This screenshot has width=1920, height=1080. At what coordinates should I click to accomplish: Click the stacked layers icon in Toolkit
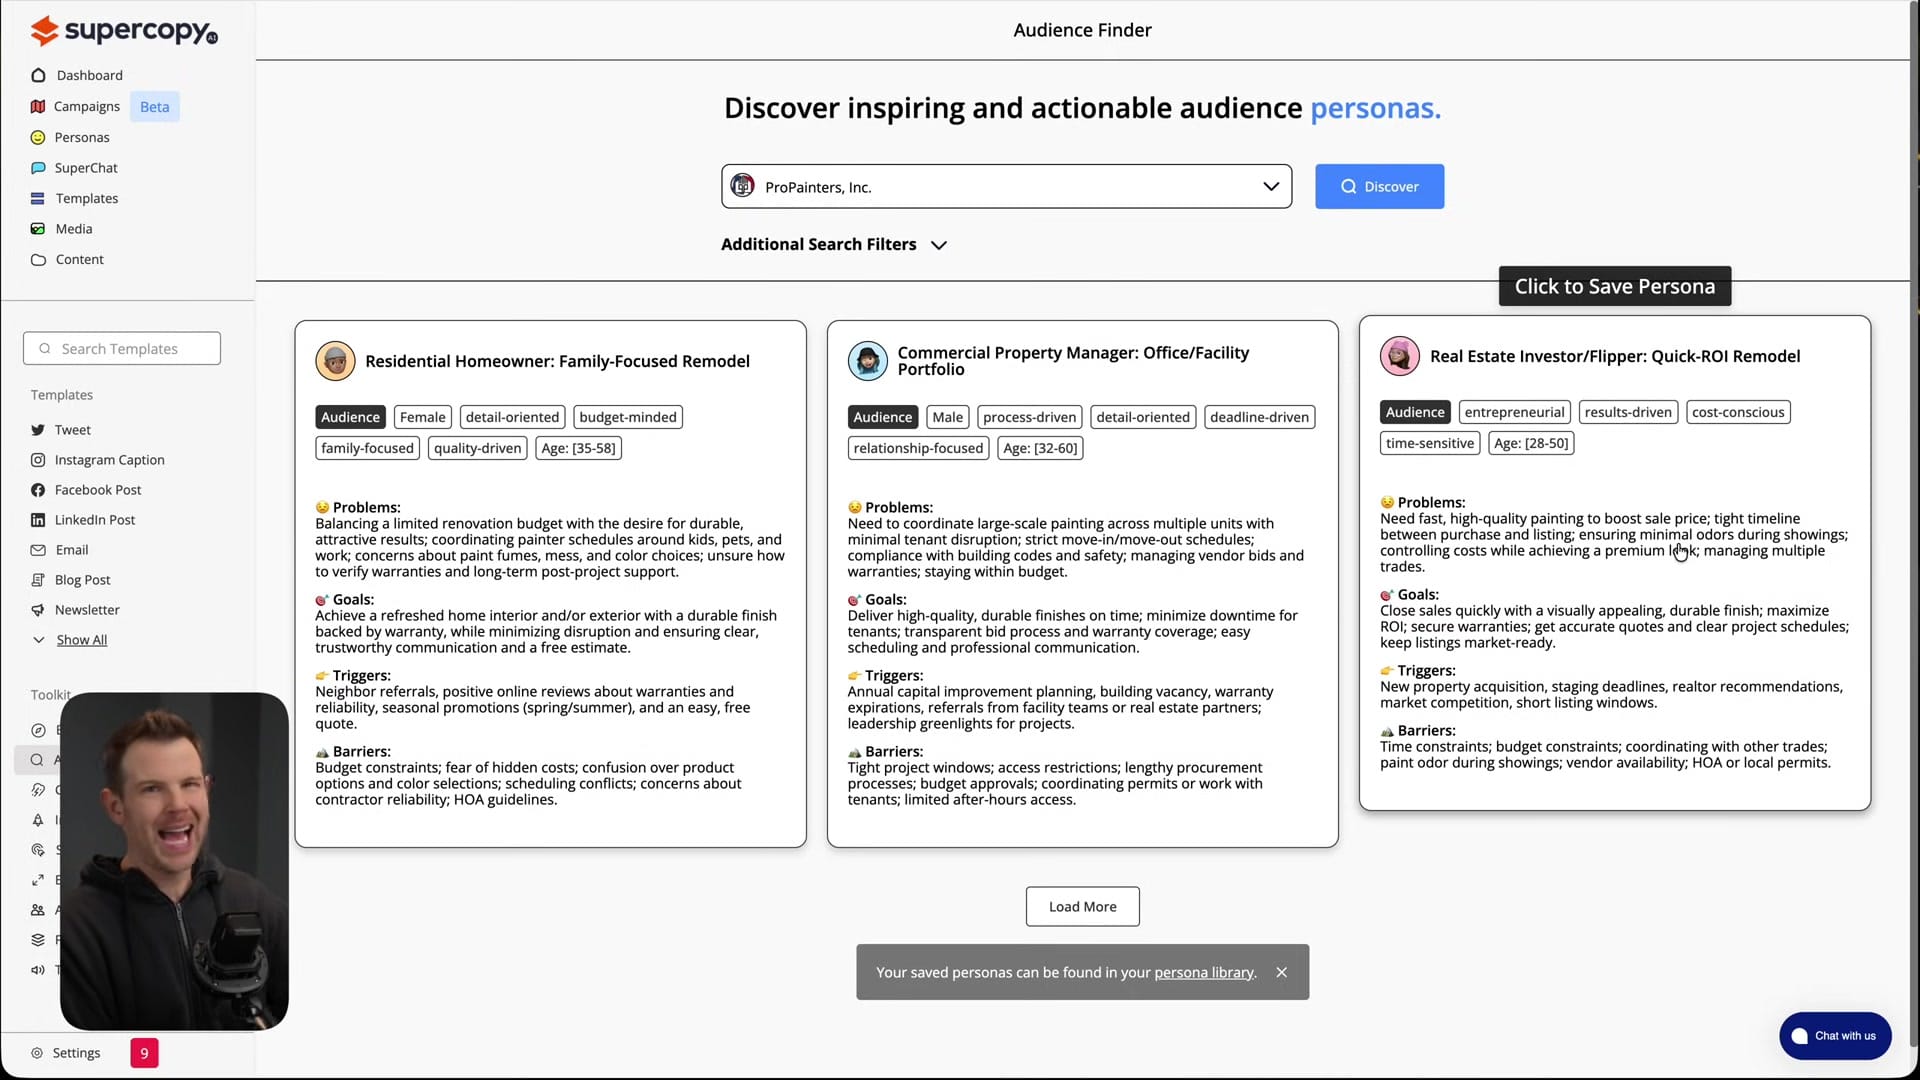38,940
